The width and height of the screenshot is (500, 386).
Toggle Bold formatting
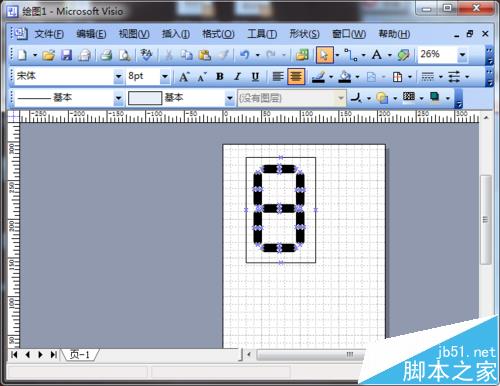pos(220,77)
